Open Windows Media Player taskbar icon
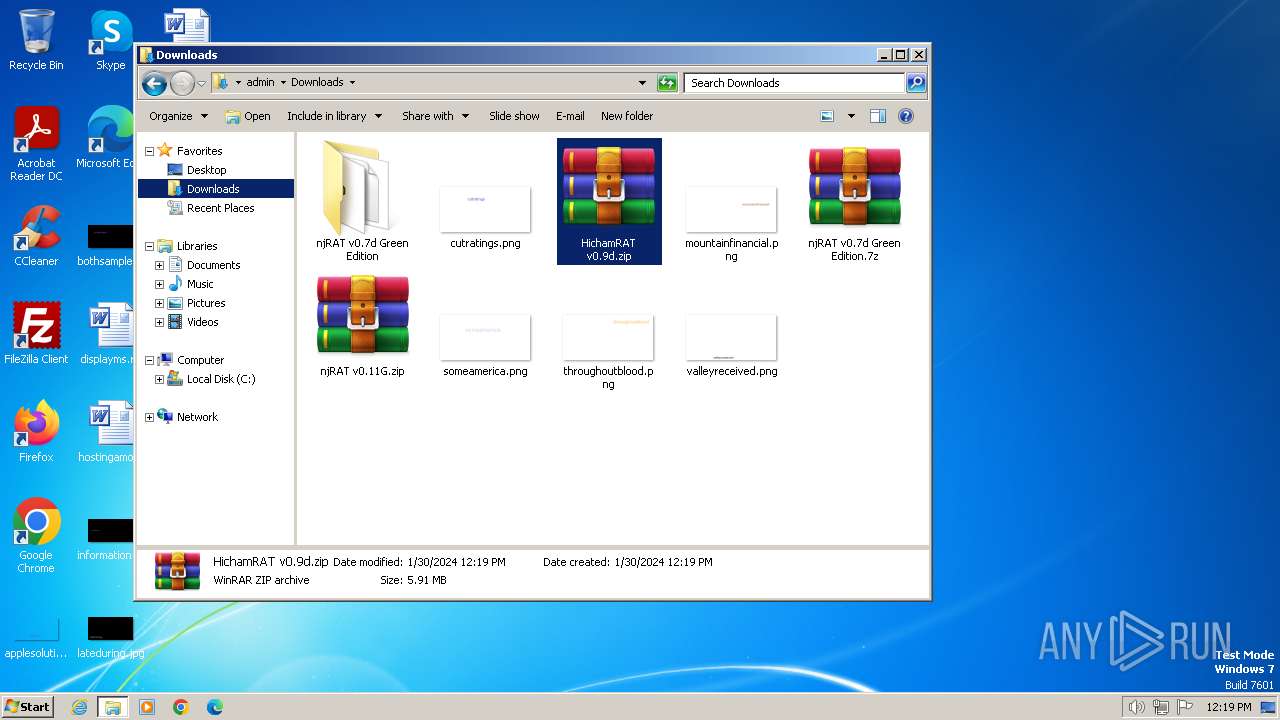1280x720 pixels. click(x=147, y=707)
